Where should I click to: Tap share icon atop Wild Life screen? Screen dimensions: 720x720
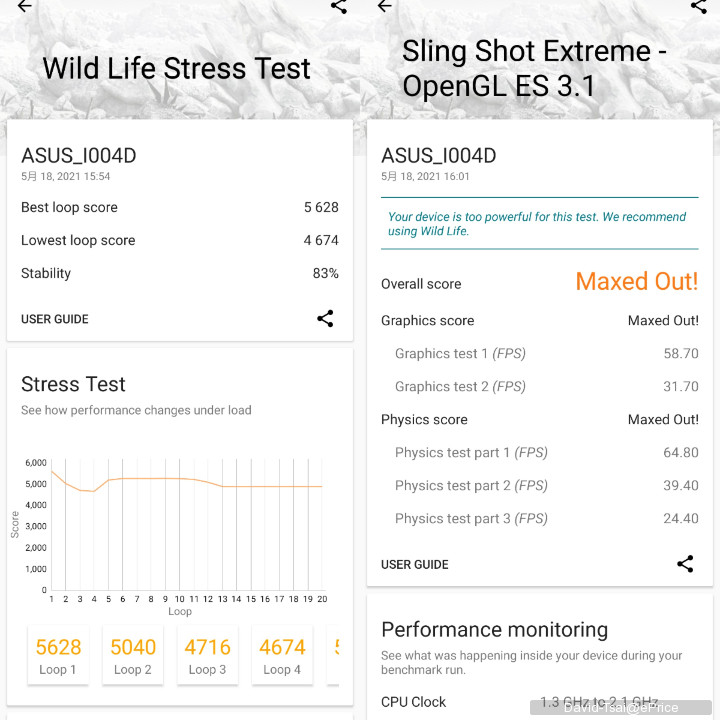[x=339, y=6]
